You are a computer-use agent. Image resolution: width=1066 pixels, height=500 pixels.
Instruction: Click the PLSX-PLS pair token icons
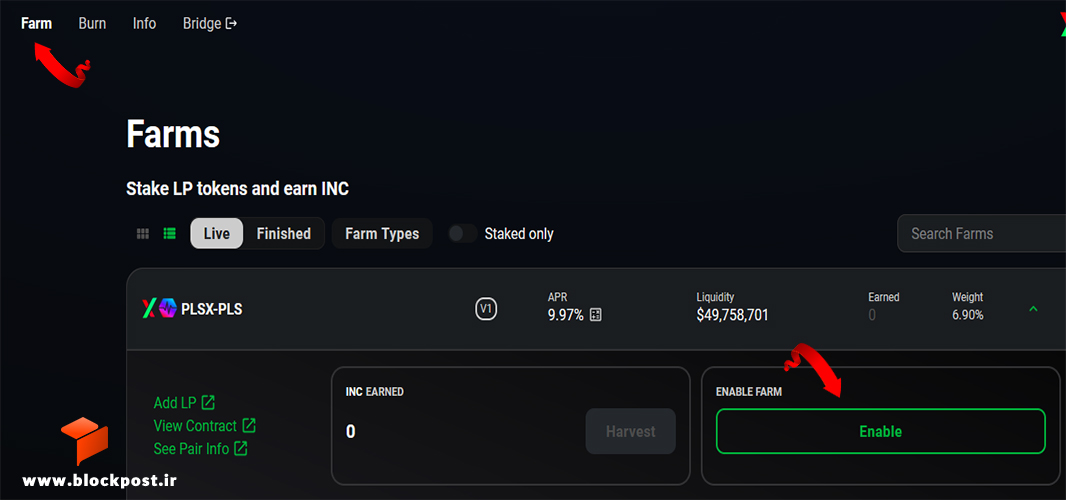pos(159,309)
